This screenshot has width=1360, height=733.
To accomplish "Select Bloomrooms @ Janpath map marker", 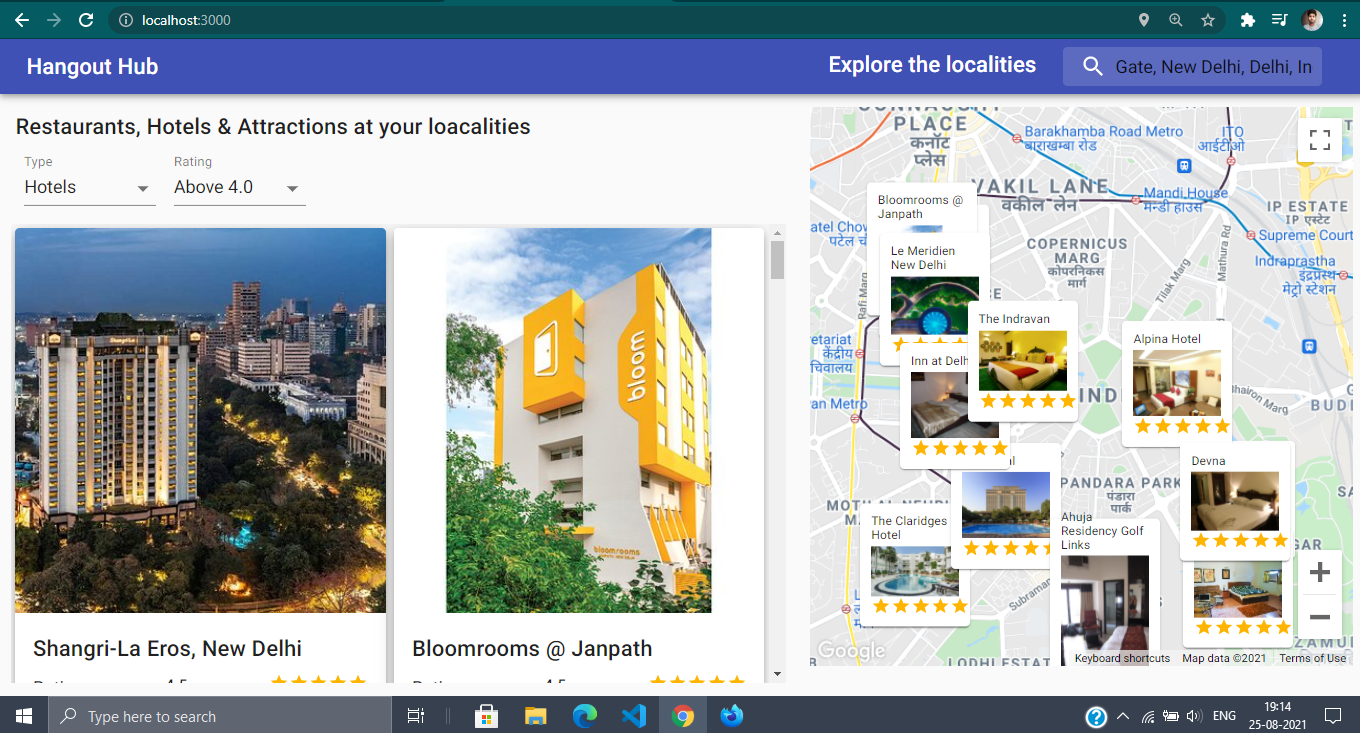I will point(920,208).
